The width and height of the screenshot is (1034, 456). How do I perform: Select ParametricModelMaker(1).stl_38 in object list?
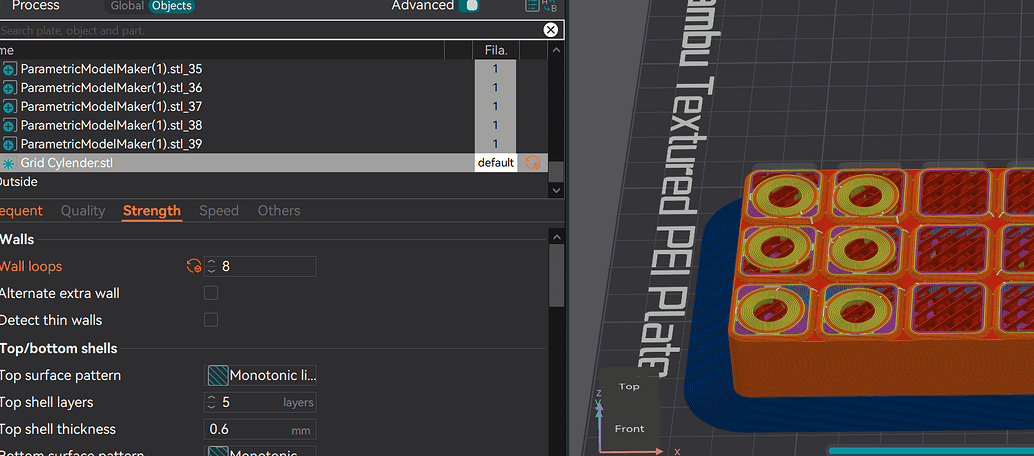point(111,125)
